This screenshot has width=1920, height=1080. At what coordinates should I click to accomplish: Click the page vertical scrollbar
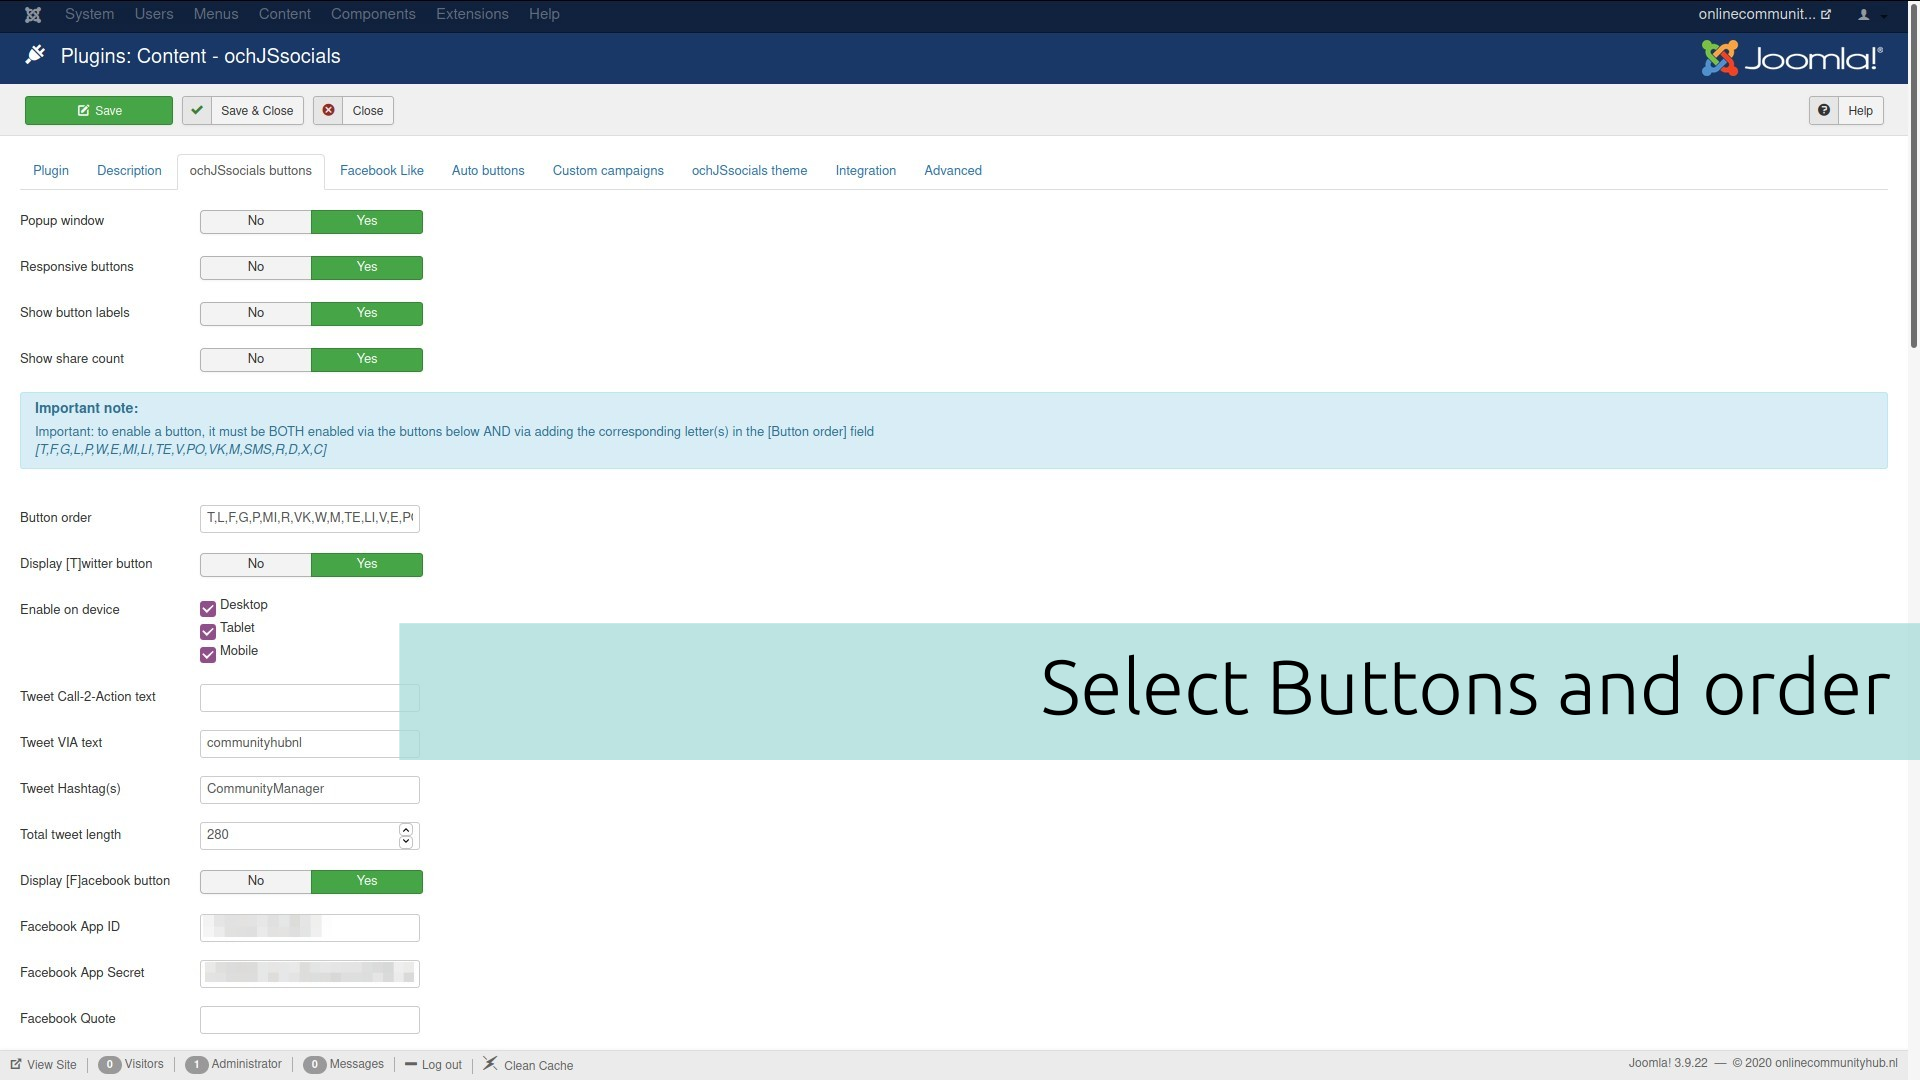tap(1914, 175)
